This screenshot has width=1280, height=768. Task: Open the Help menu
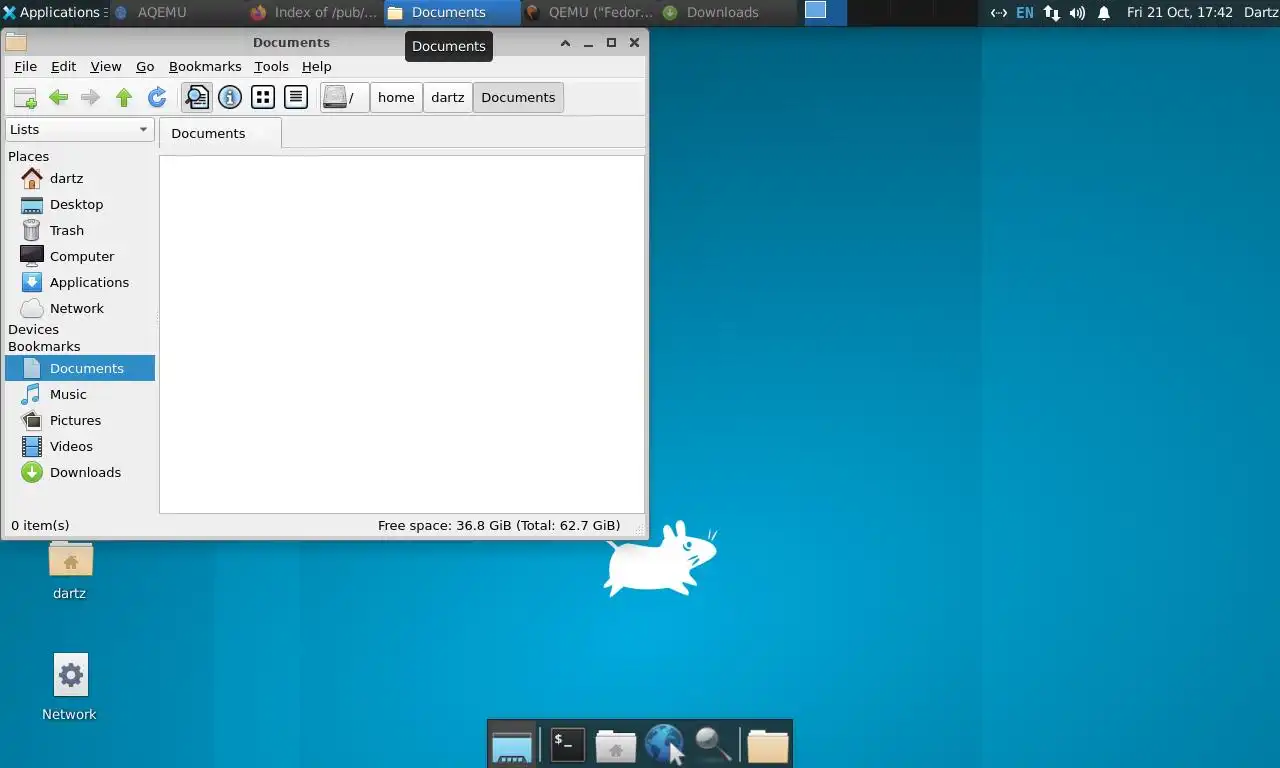click(x=316, y=66)
